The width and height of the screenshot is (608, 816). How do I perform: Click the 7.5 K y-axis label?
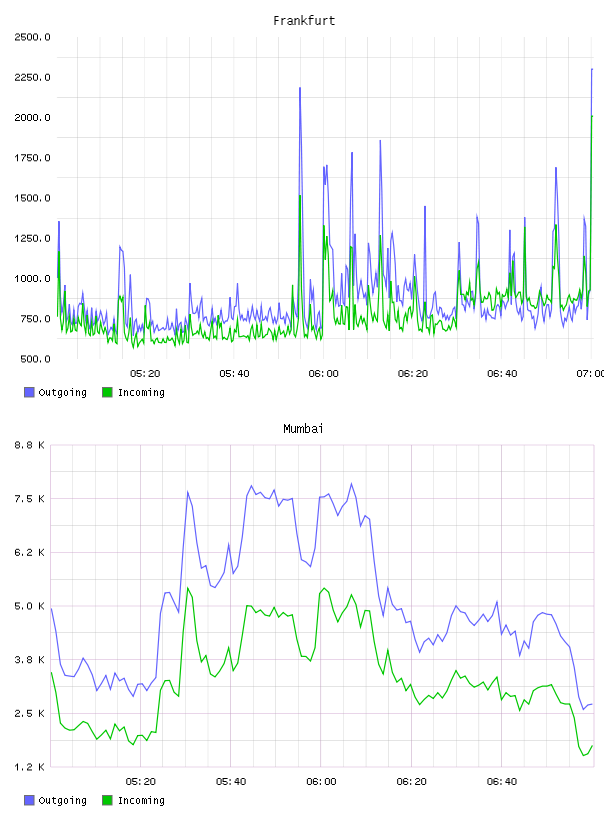[30, 499]
